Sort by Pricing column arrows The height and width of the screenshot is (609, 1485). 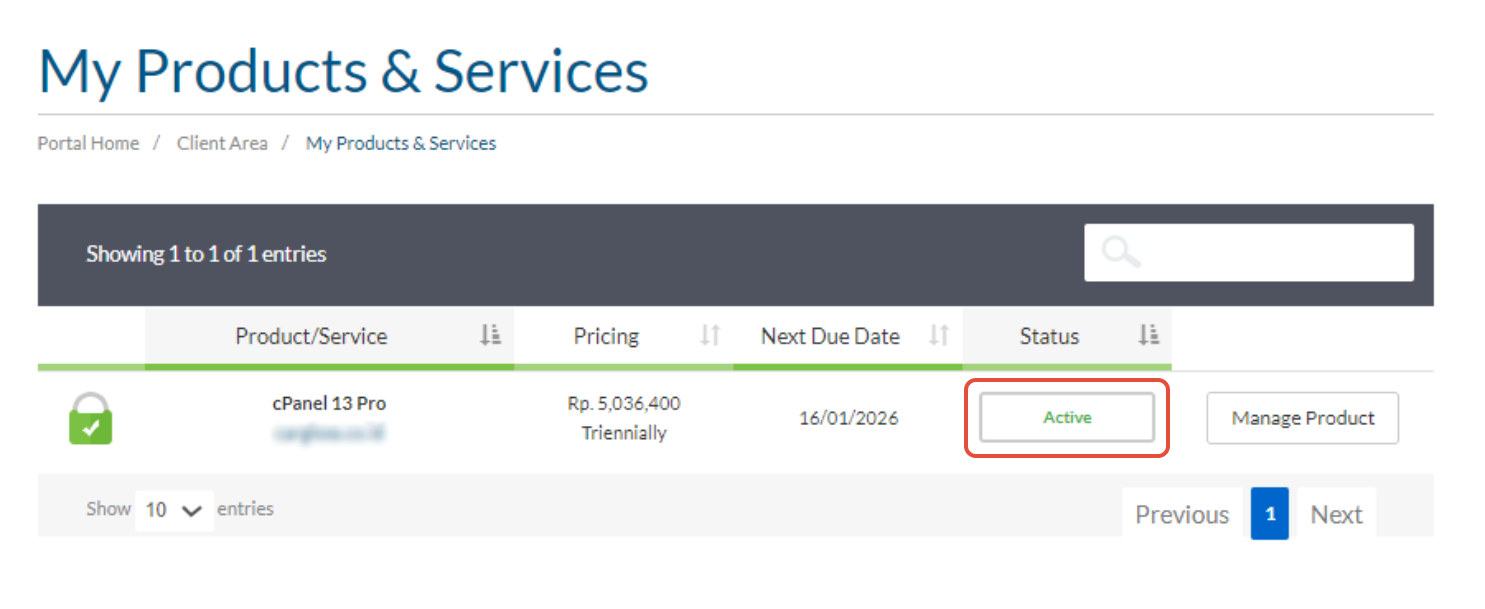[x=710, y=336]
